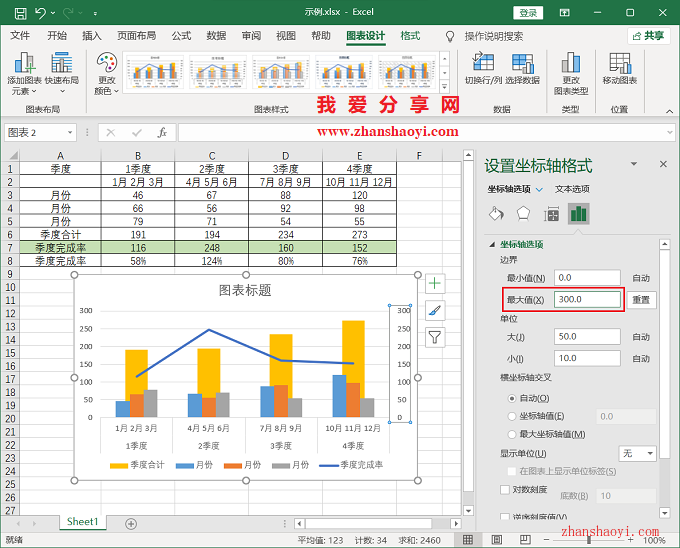Select the third chart style thumbnail

pyautogui.click(x=281, y=72)
